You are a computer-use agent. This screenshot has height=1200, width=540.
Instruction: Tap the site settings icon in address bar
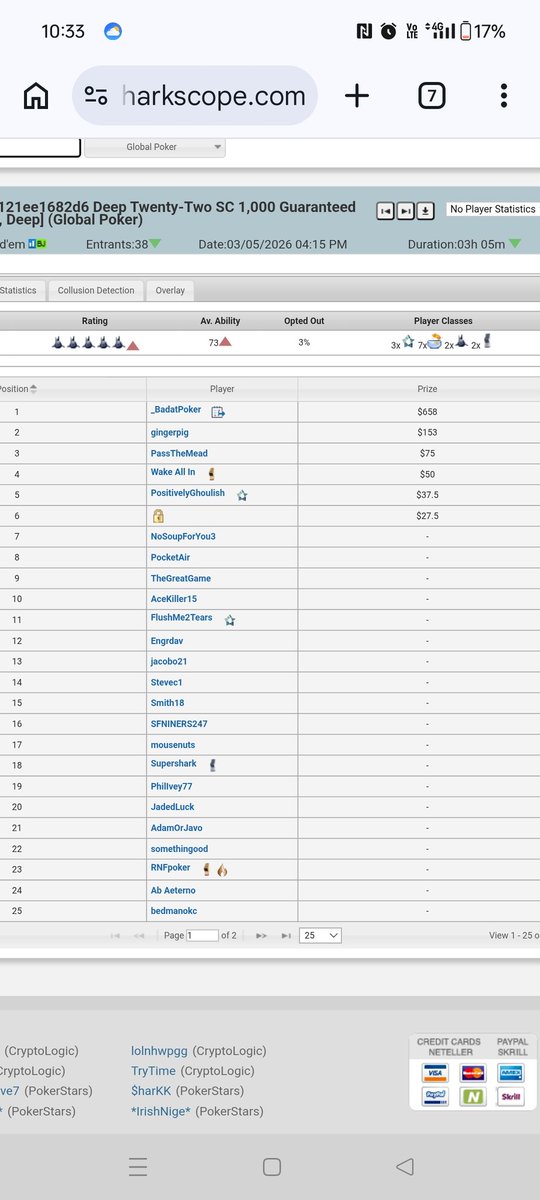[96, 96]
